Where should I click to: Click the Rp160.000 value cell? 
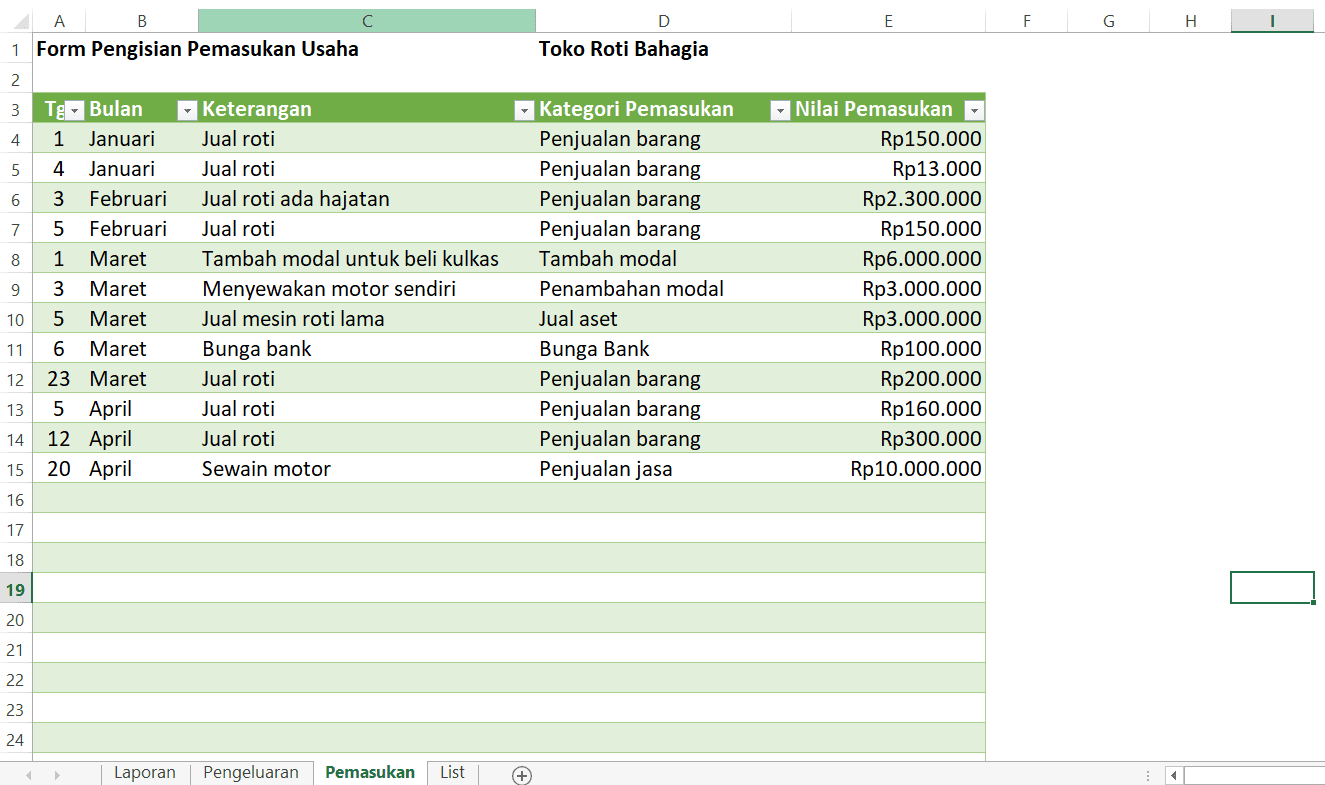888,409
